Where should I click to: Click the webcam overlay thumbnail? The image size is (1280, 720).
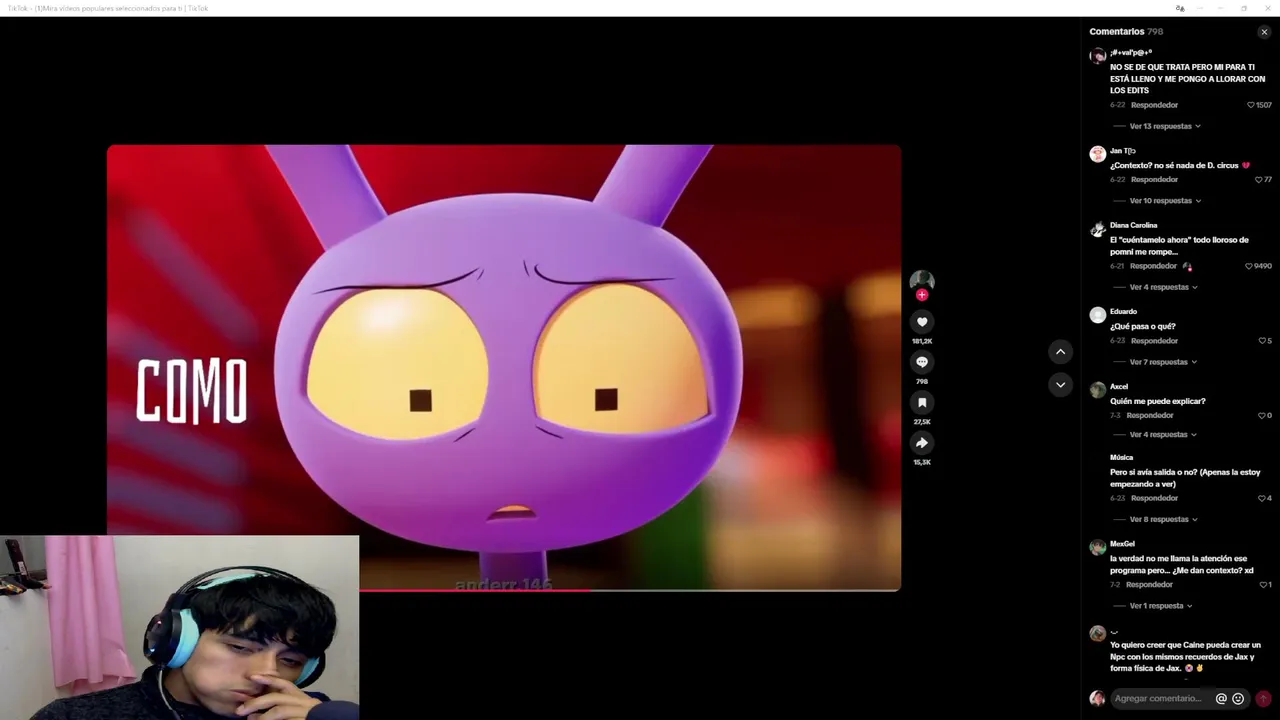click(180, 628)
